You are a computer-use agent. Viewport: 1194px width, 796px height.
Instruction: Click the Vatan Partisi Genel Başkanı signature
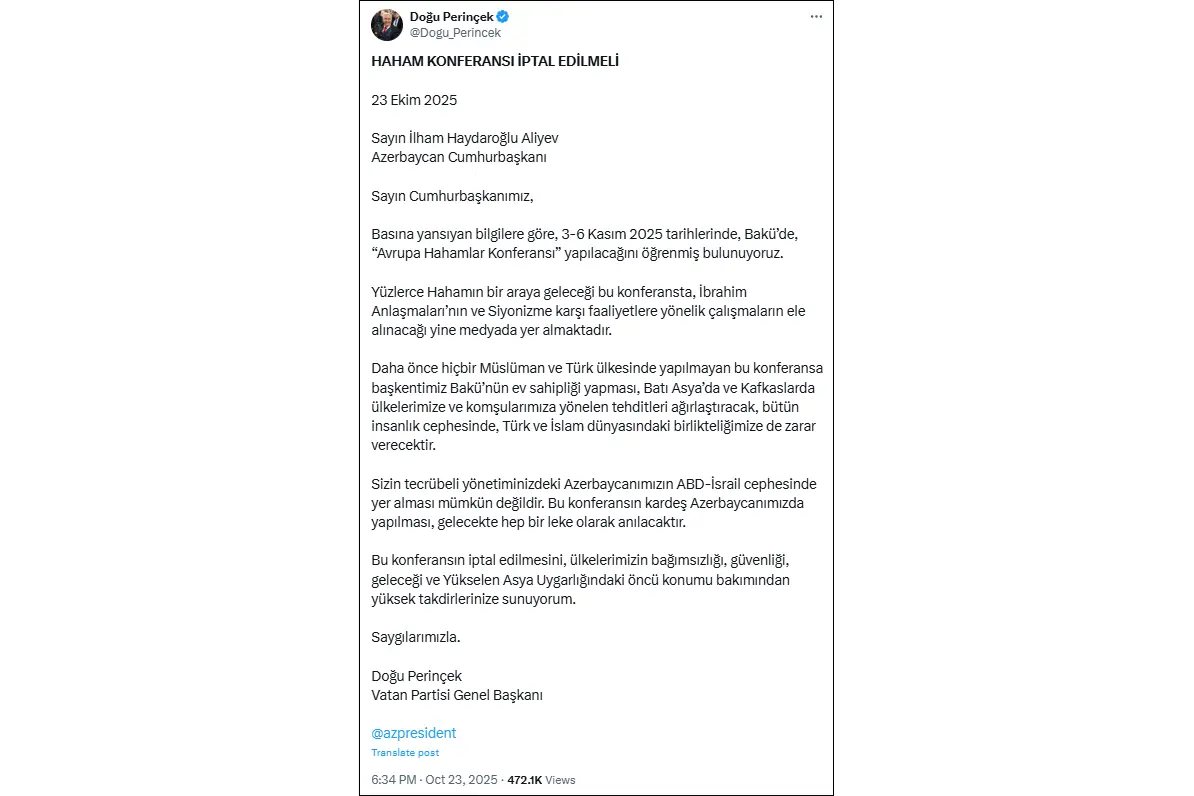pyautogui.click(x=457, y=694)
